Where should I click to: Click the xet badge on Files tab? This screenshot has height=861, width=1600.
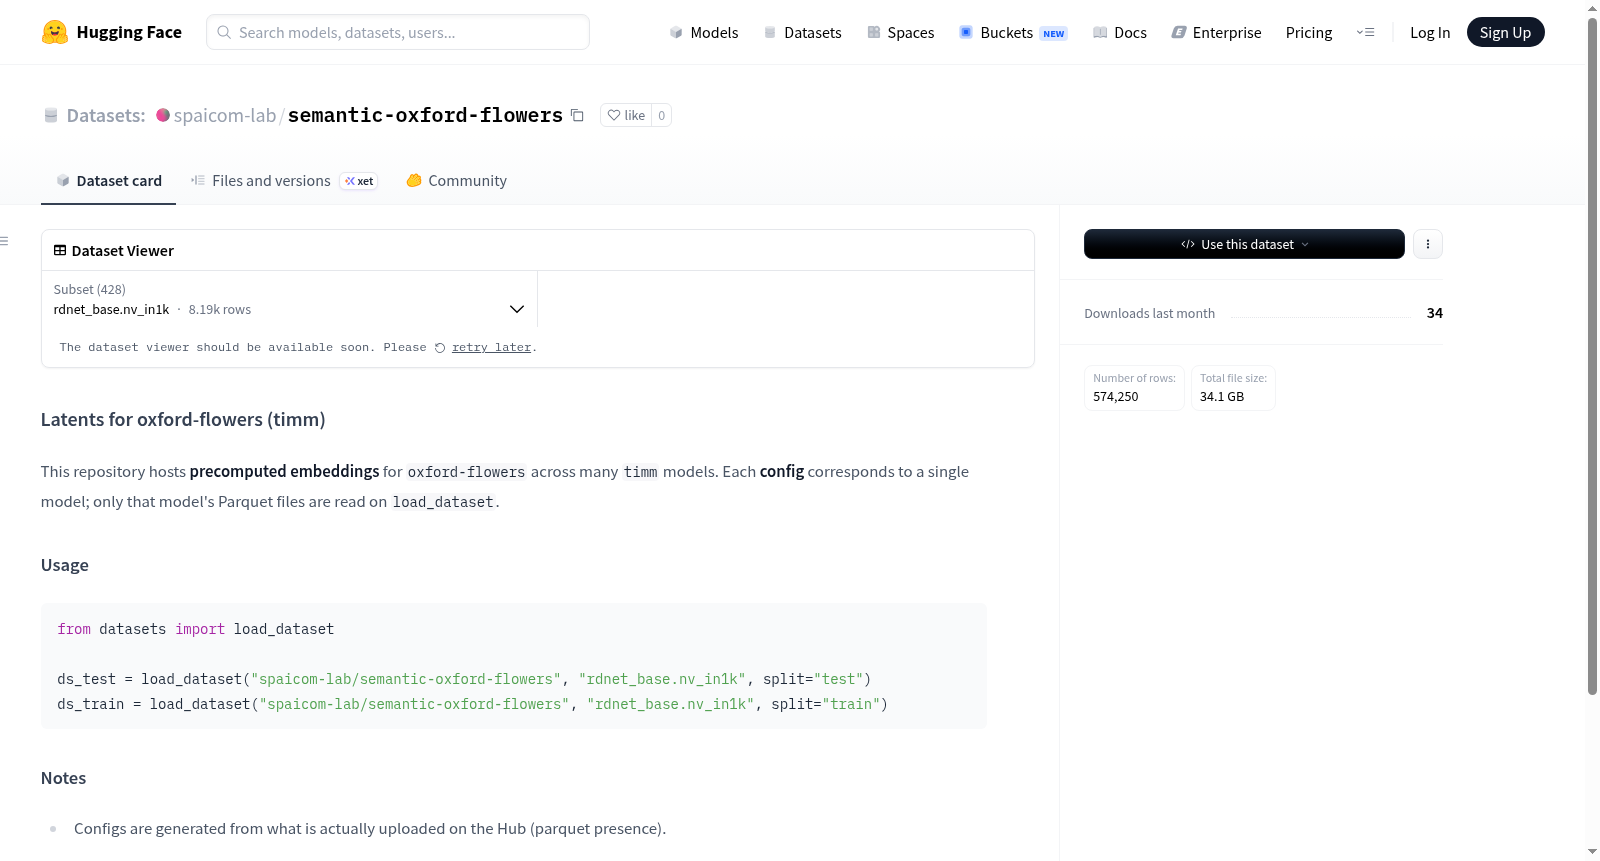[359, 181]
